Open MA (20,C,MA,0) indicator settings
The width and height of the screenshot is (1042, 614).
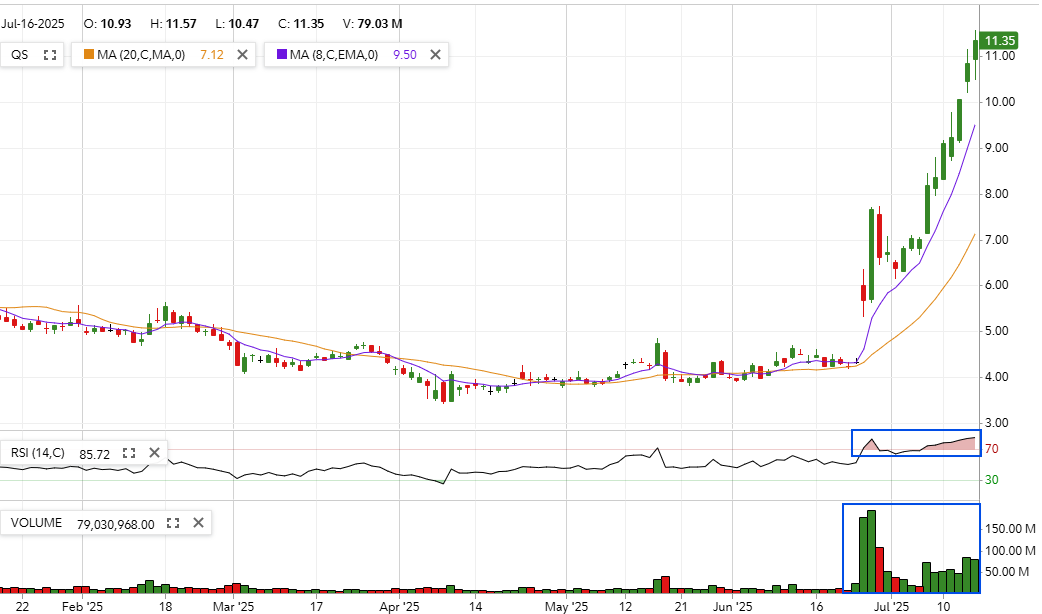[141, 55]
